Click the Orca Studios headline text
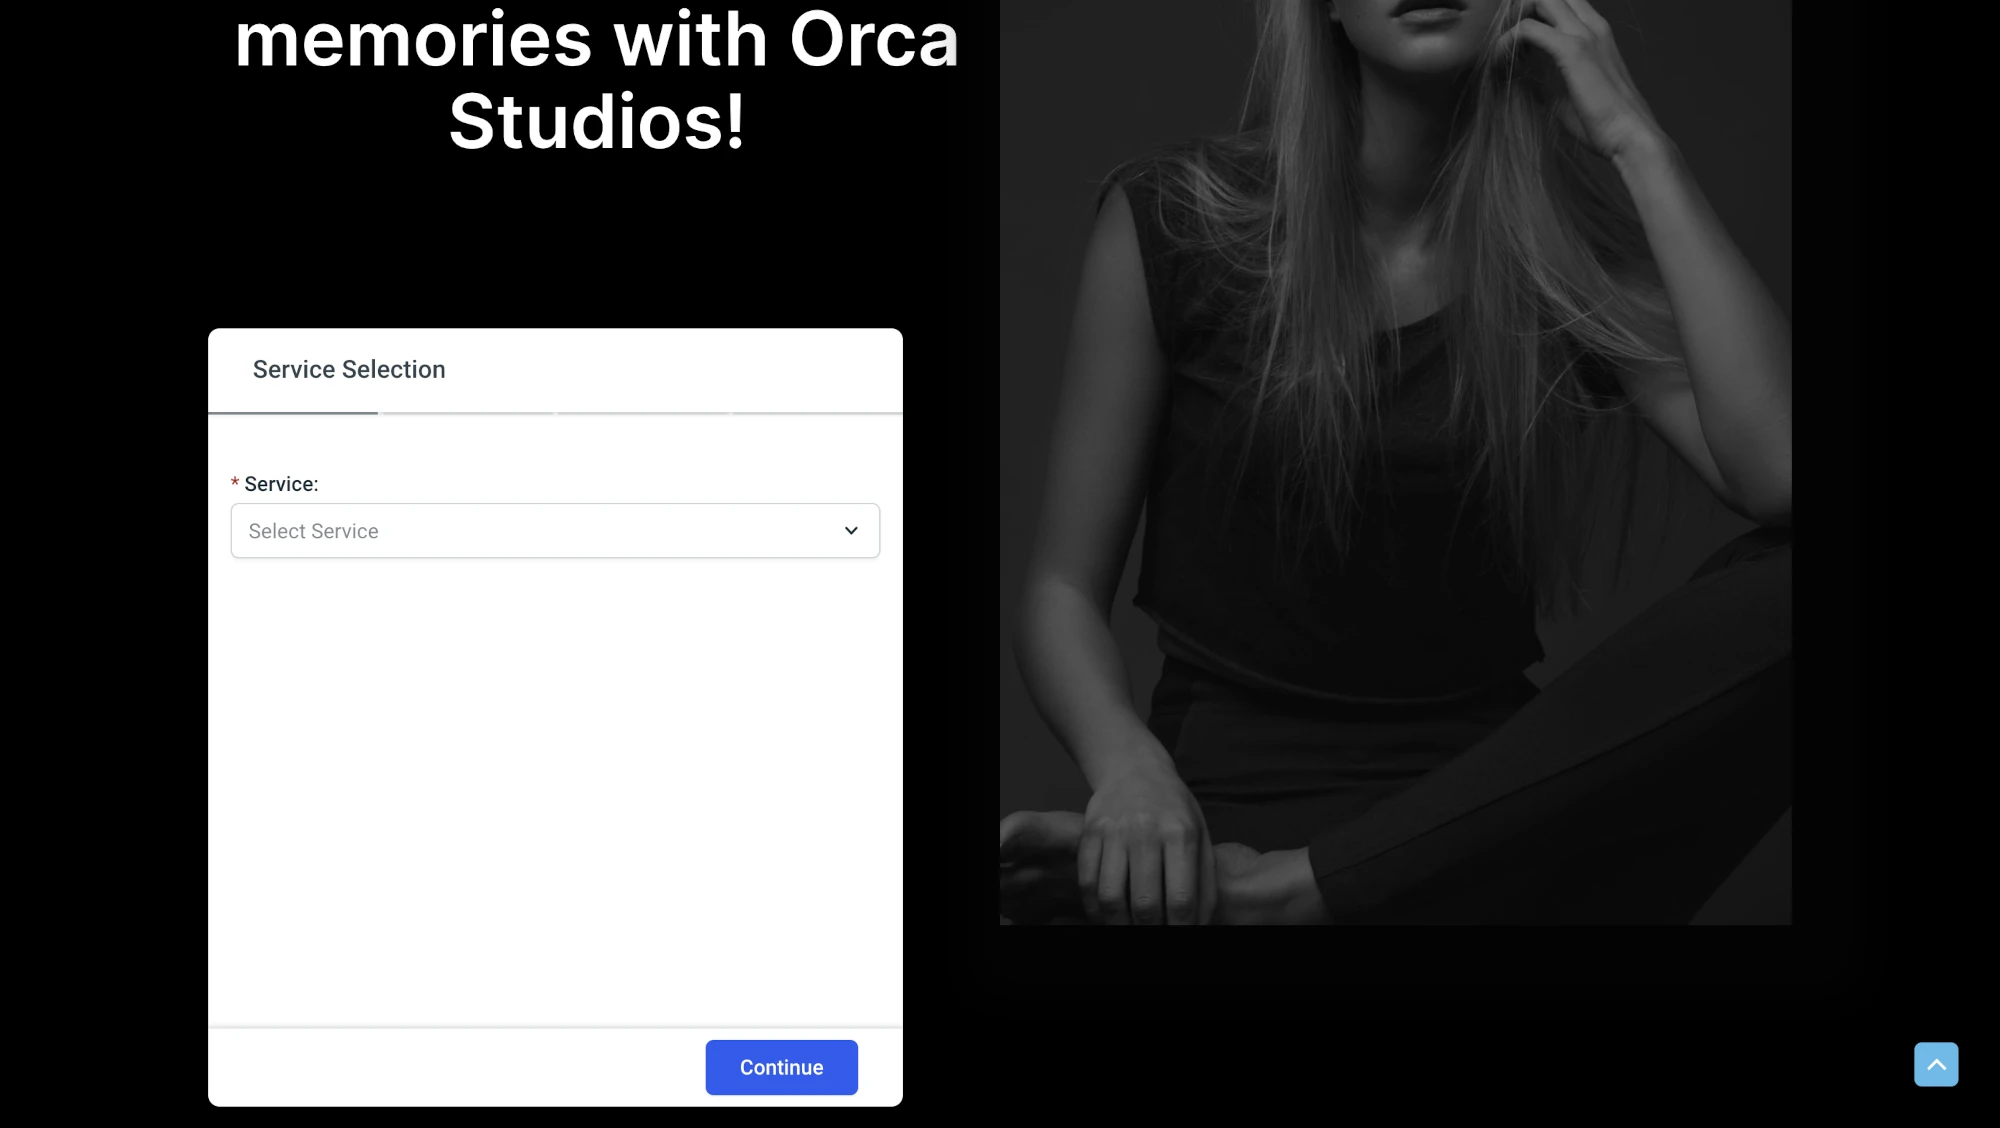 point(597,80)
